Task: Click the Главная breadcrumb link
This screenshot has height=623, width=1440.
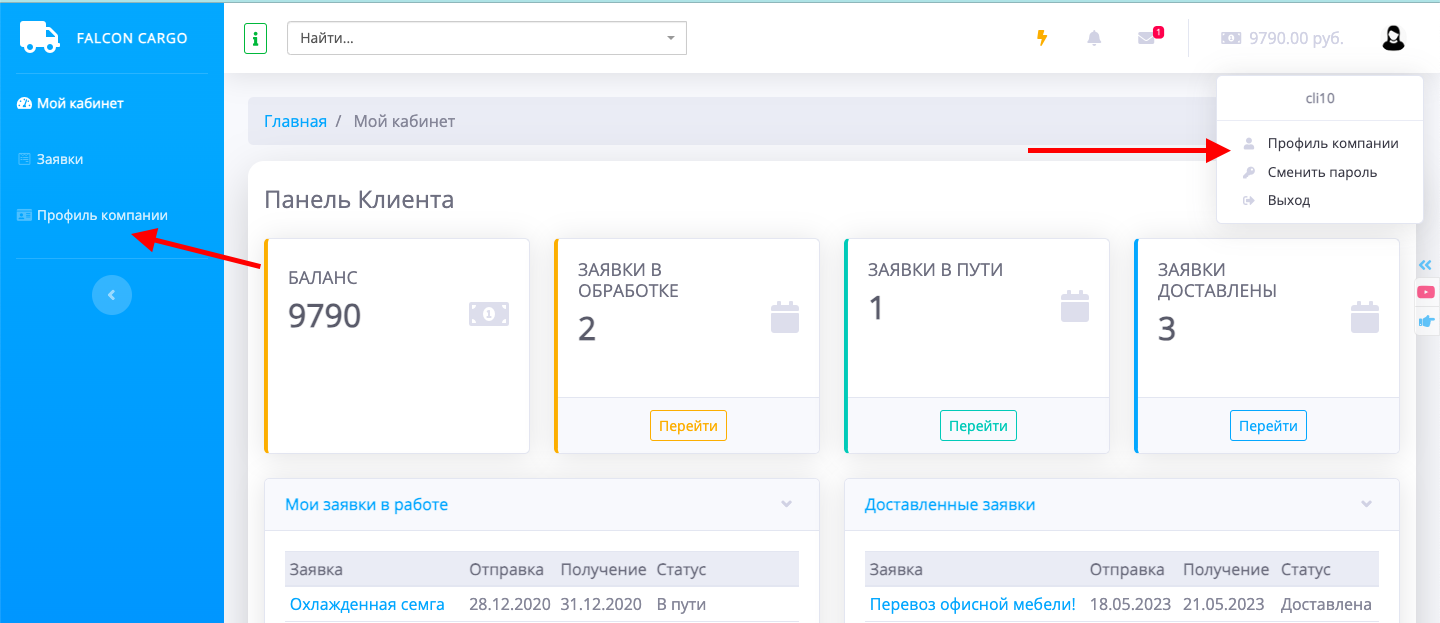Action: coord(295,121)
